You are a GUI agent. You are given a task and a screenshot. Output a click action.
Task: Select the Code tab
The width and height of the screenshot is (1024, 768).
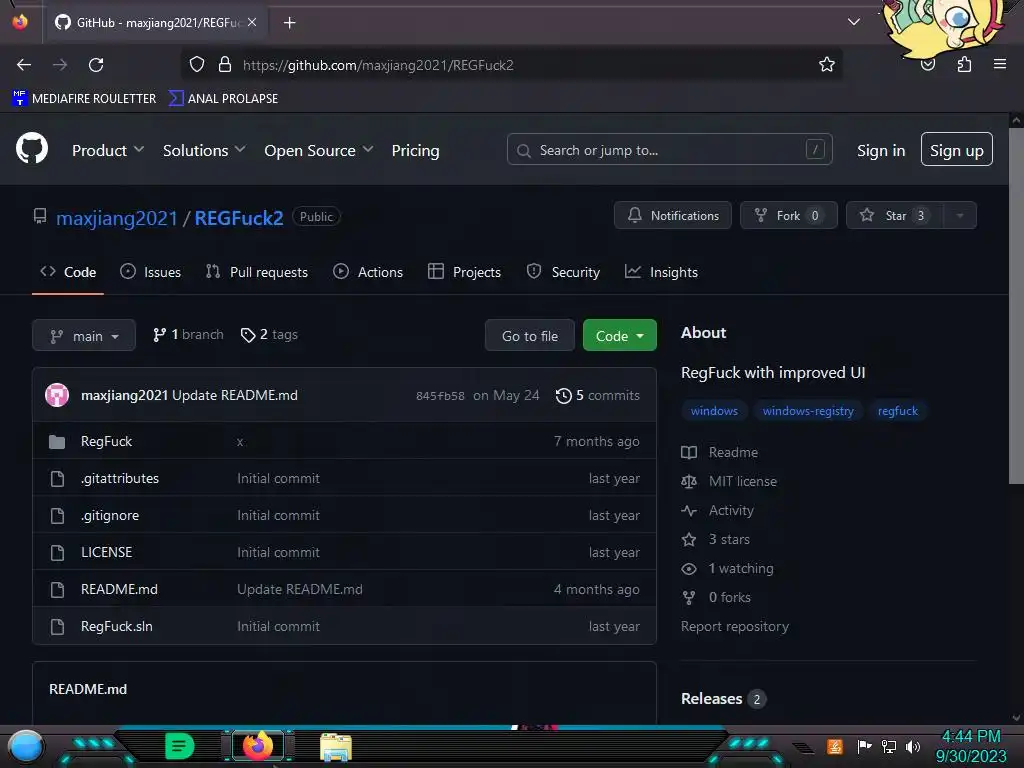(x=68, y=272)
